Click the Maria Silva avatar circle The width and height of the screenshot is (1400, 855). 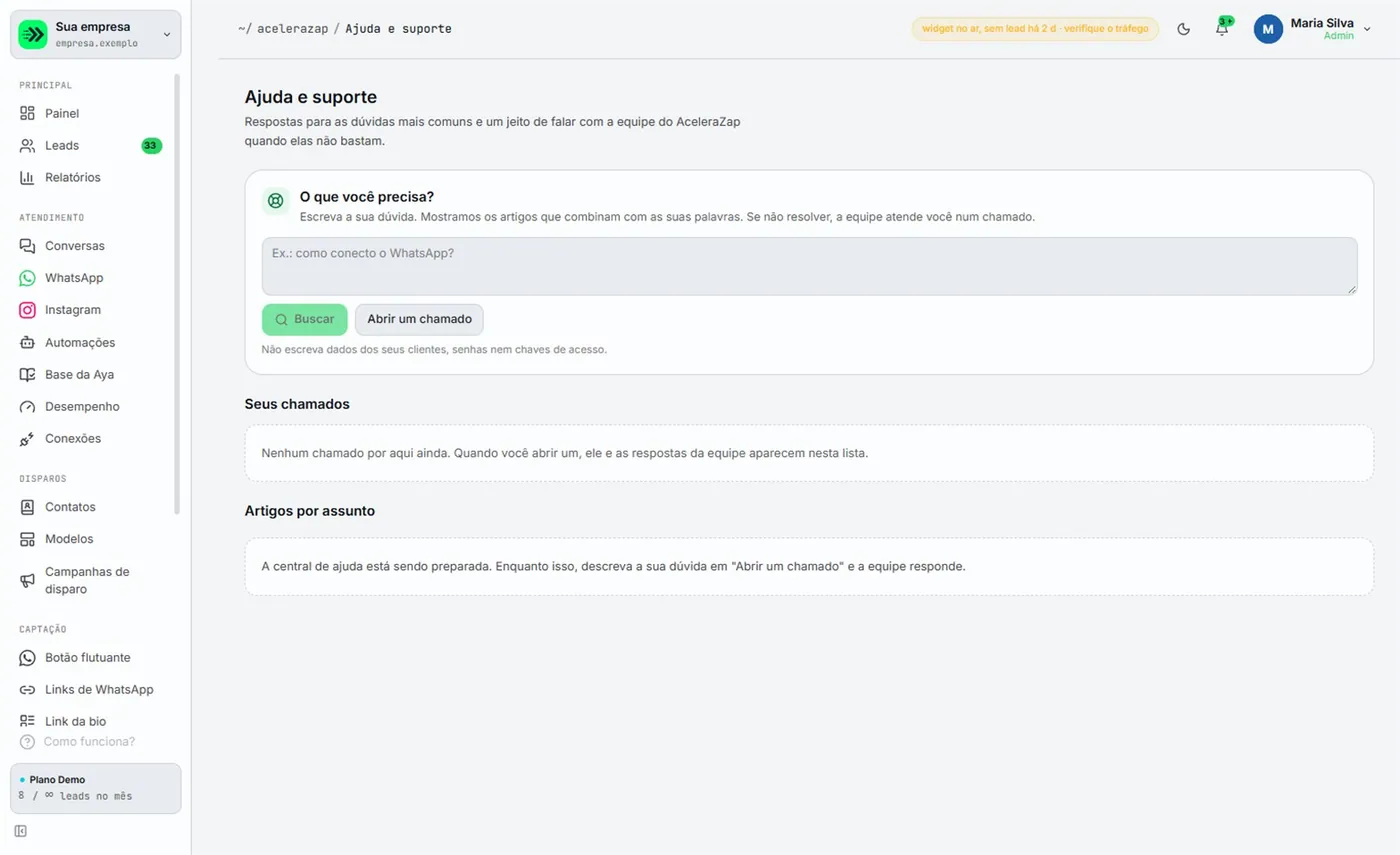click(x=1268, y=29)
